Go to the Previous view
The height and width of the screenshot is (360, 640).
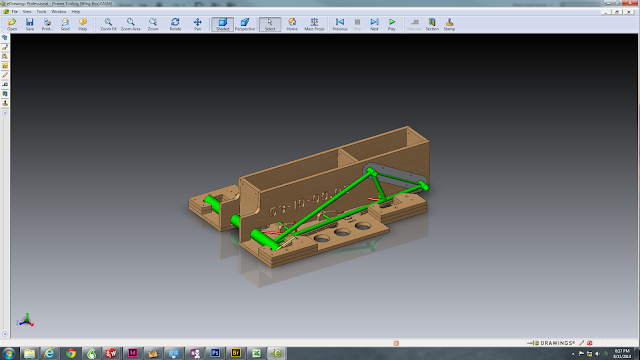coord(340,24)
